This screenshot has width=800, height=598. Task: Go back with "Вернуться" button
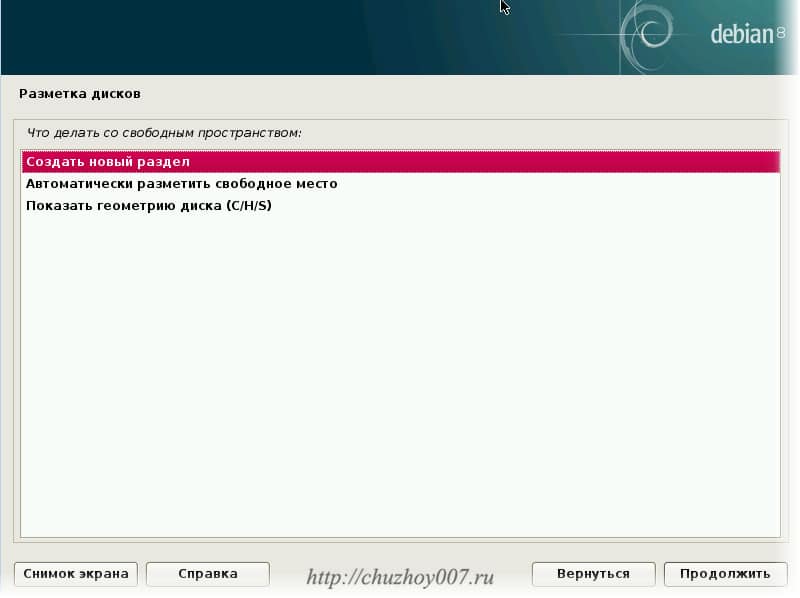click(593, 574)
